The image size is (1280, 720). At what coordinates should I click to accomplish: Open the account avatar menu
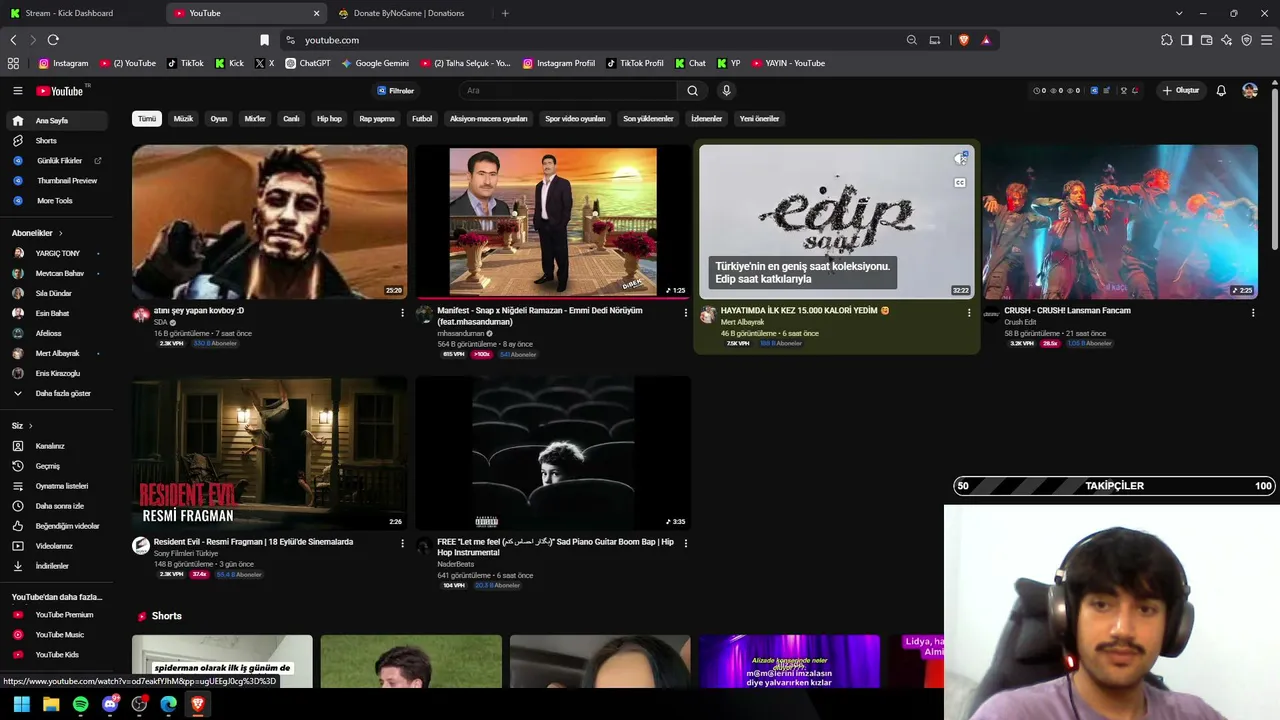click(1250, 90)
